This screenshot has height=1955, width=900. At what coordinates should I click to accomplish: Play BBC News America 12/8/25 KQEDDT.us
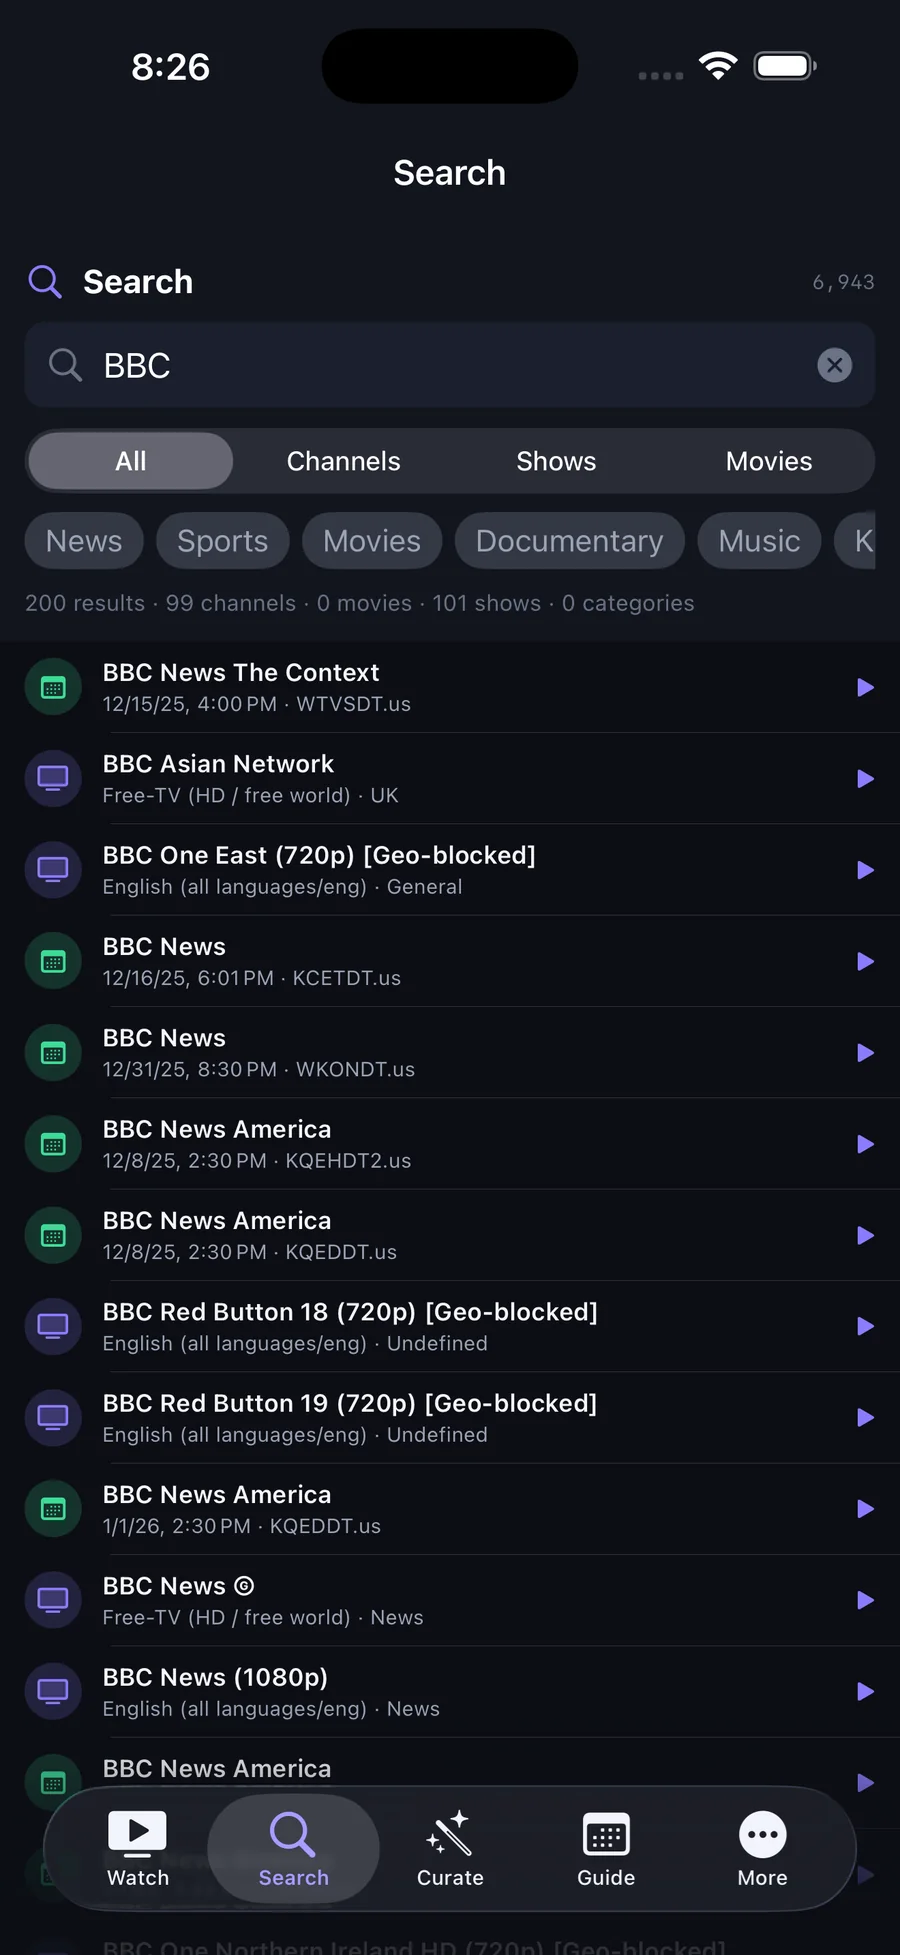866,1235
